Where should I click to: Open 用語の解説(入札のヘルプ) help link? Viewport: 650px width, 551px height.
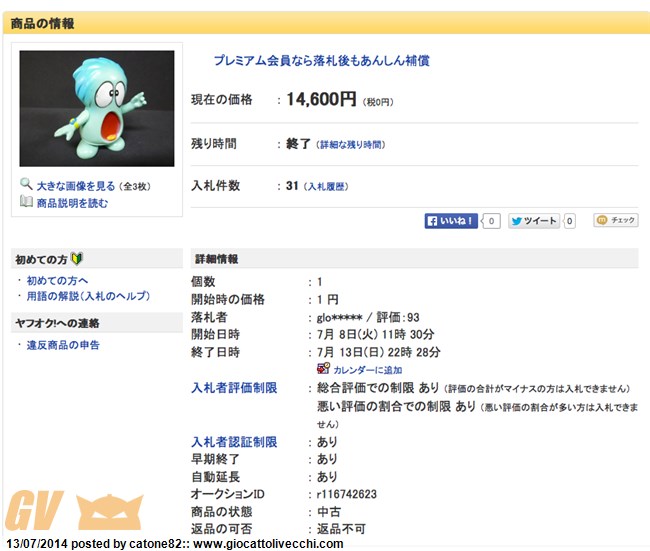tap(88, 296)
